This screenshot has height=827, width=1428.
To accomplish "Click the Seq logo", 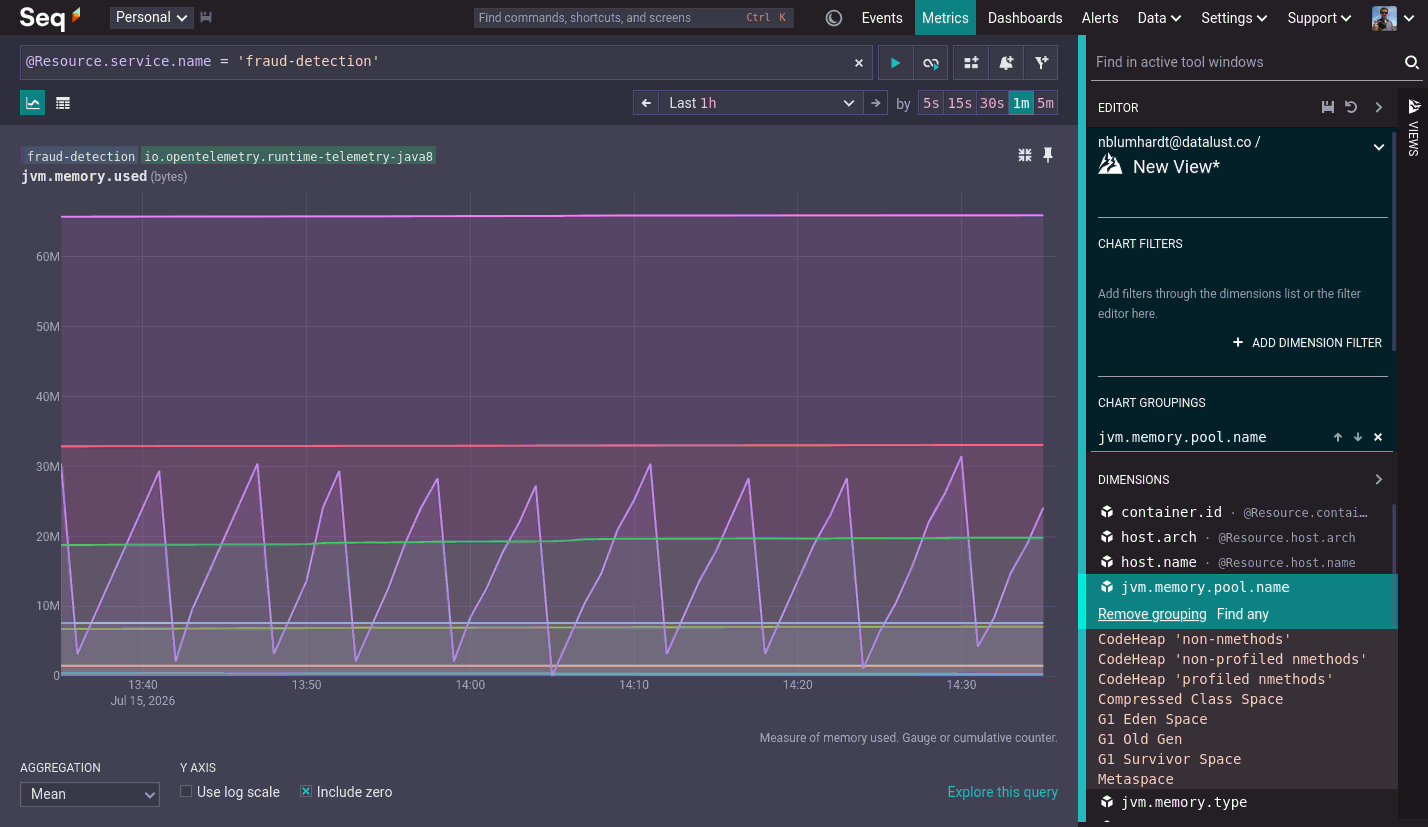I will point(51,17).
